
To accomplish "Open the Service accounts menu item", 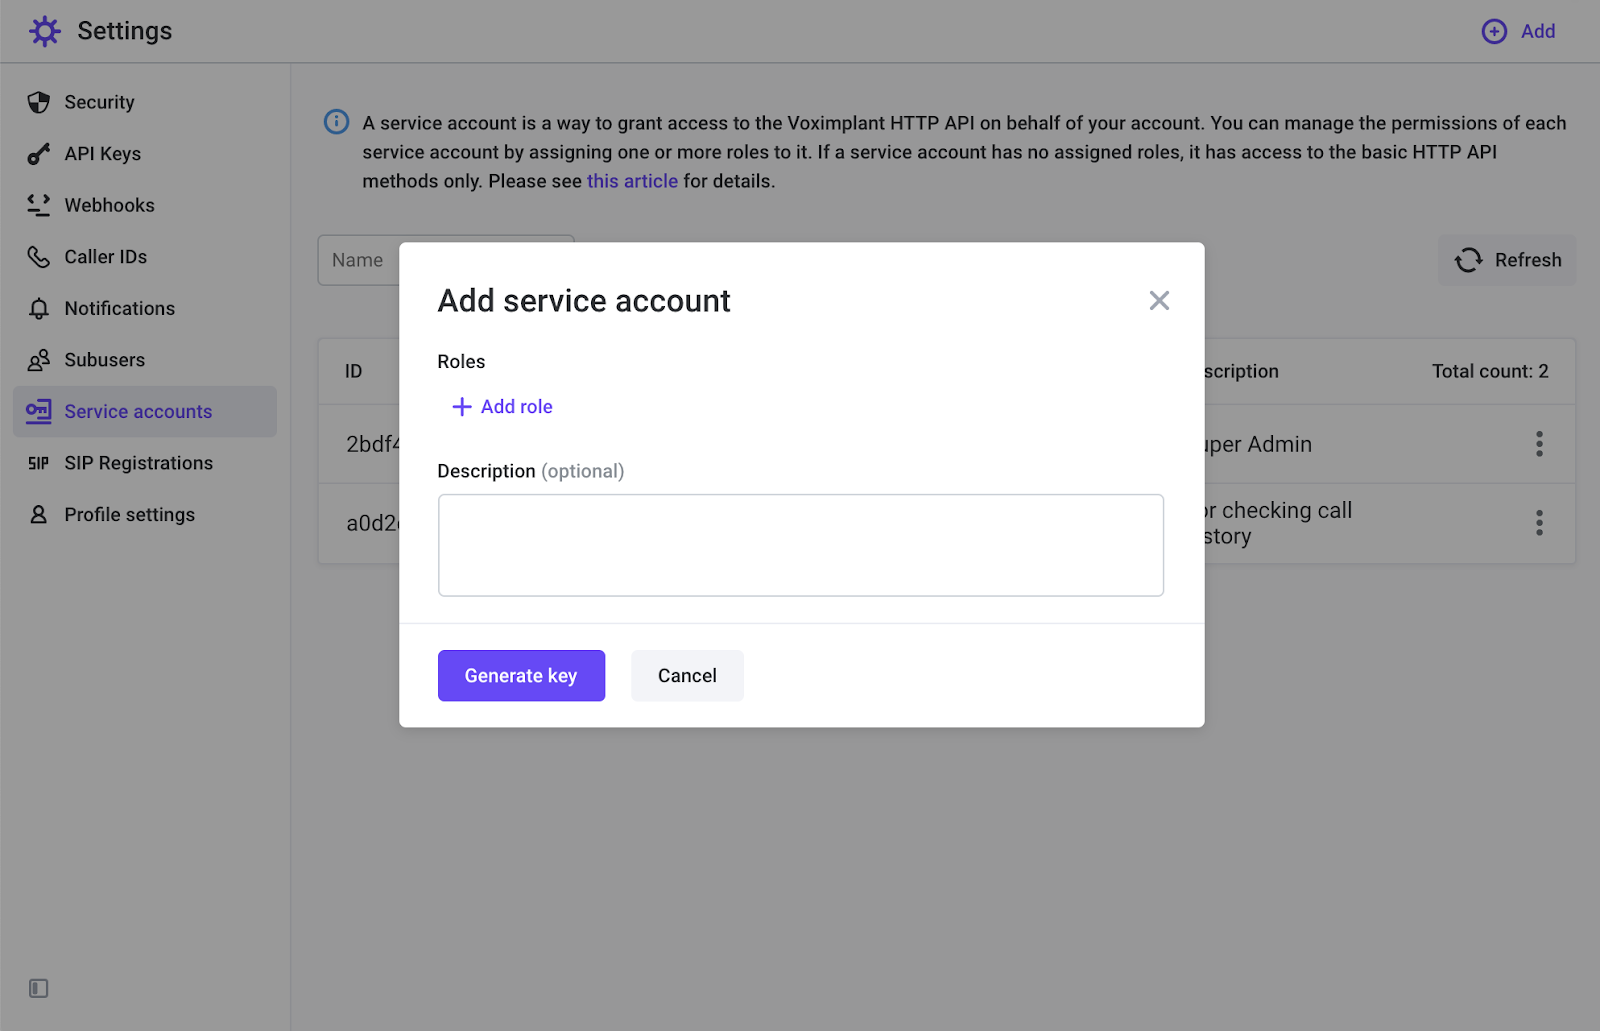I will point(145,412).
